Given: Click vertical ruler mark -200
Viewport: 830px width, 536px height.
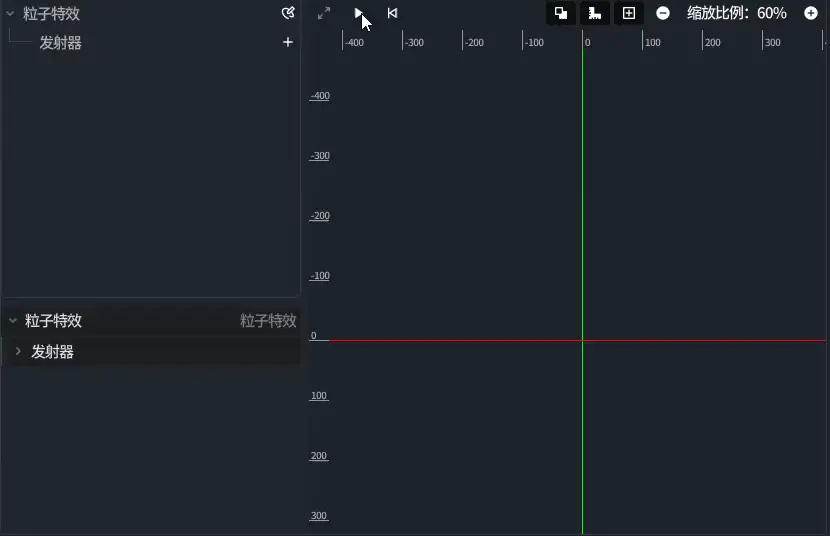Looking at the screenshot, I should 320,215.
